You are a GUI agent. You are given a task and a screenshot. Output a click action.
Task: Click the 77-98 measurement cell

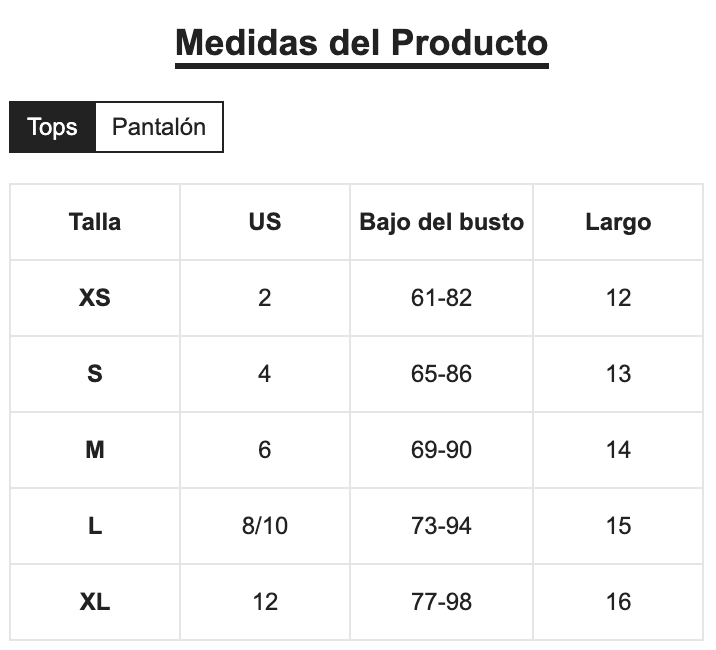[x=442, y=602]
